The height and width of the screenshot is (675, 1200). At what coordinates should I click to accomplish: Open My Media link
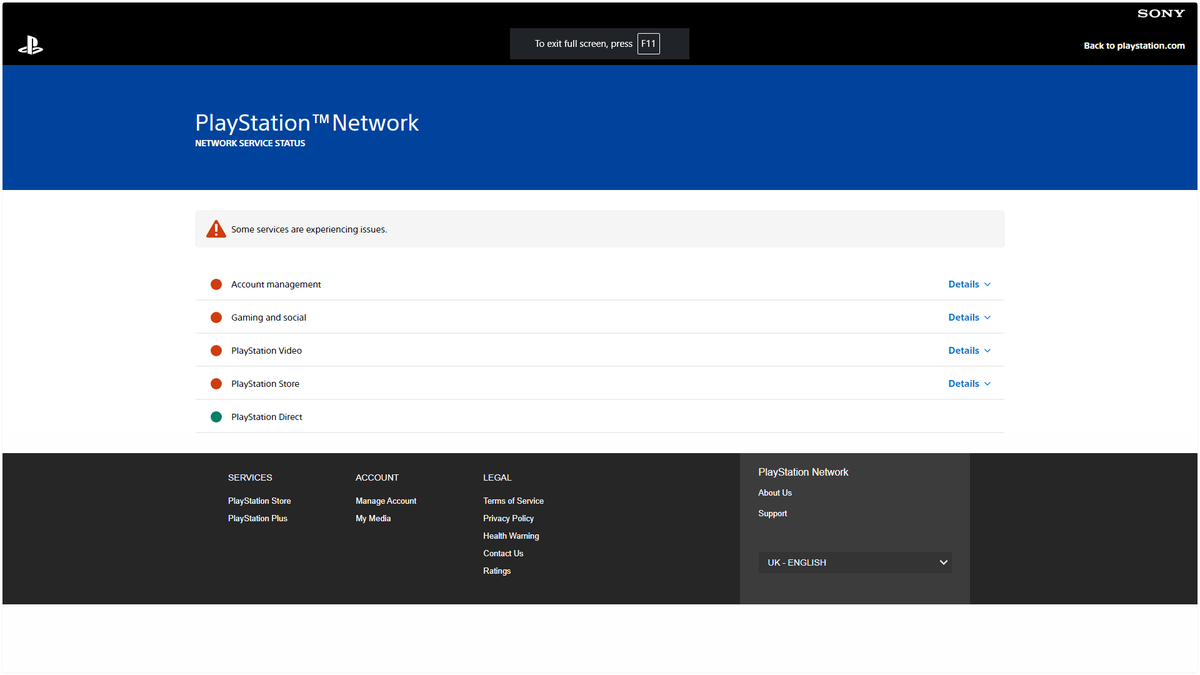pyautogui.click(x=373, y=518)
